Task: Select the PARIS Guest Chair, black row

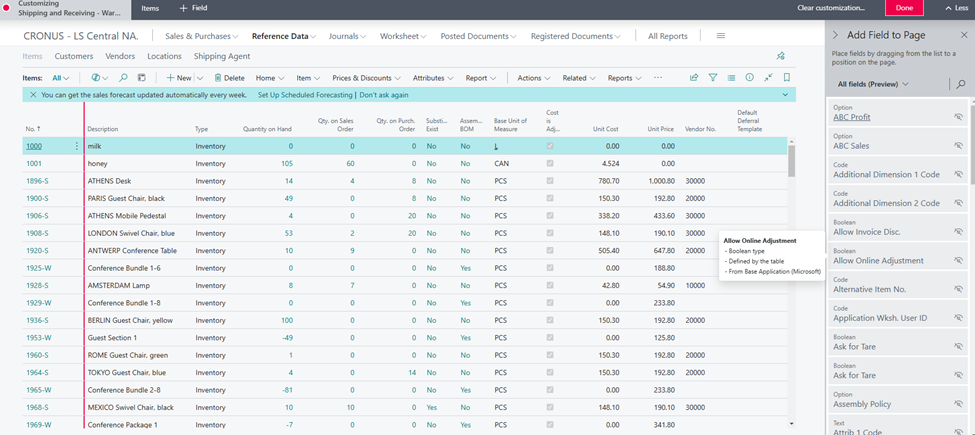Action: [x=126, y=198]
